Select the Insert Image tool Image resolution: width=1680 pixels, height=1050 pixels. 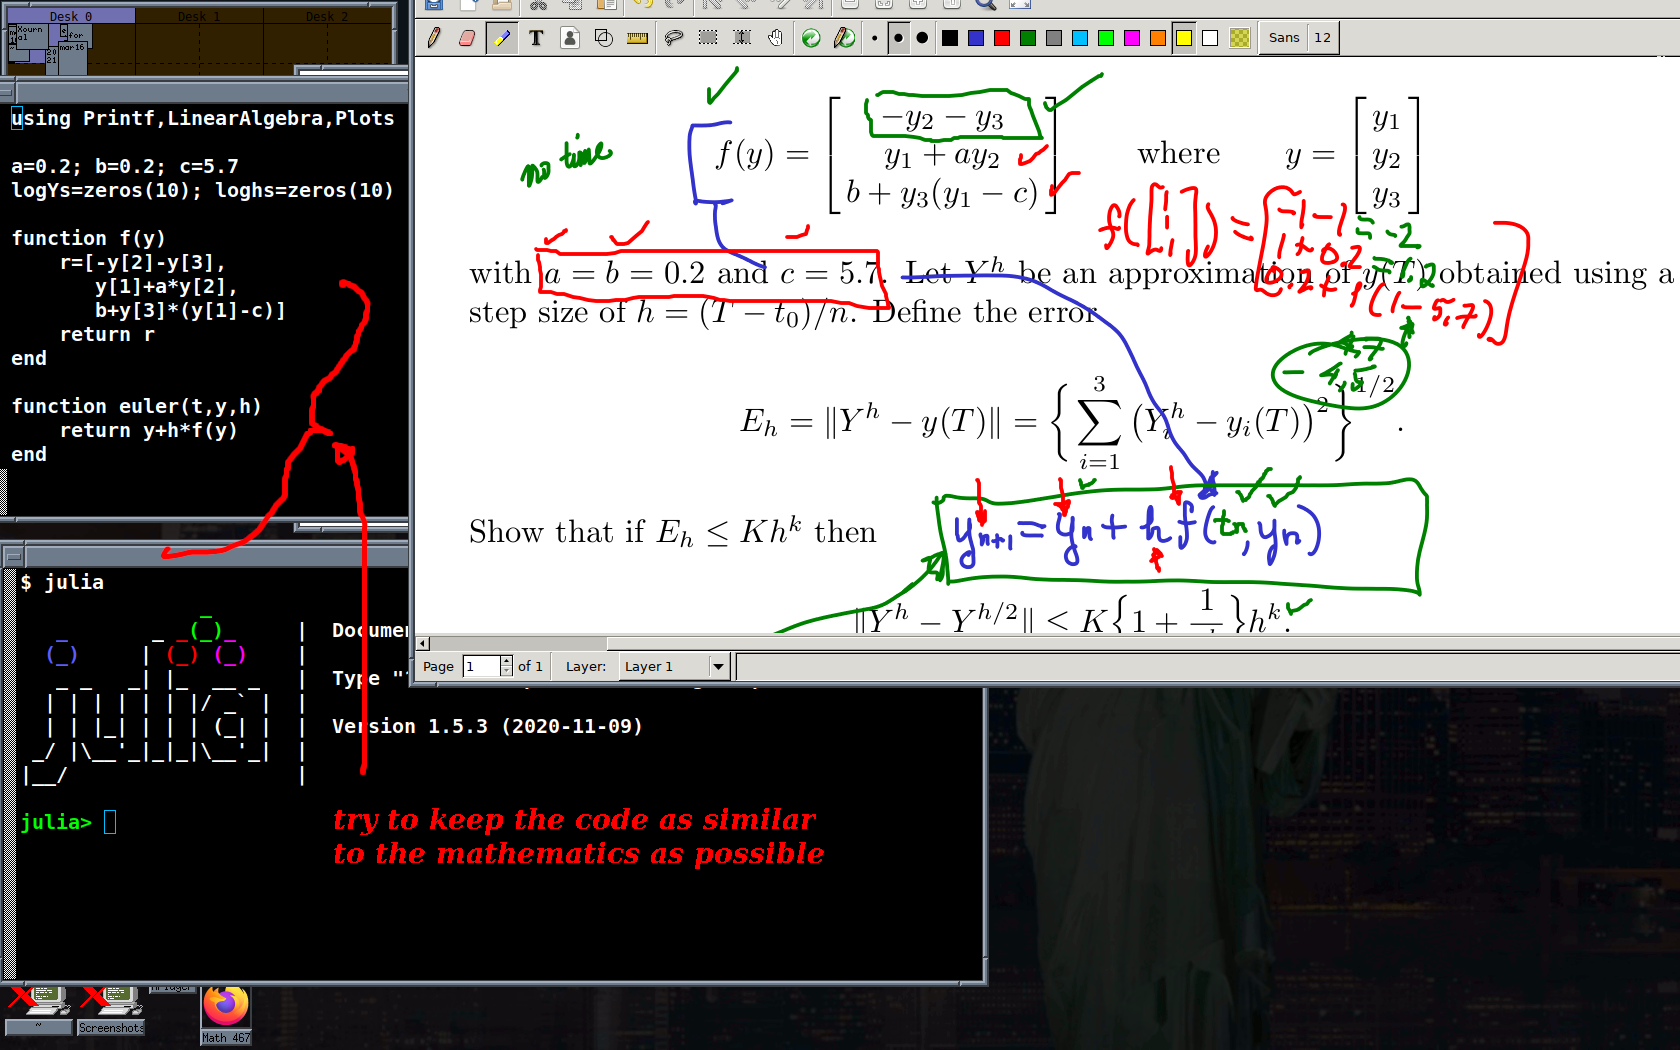click(x=570, y=38)
